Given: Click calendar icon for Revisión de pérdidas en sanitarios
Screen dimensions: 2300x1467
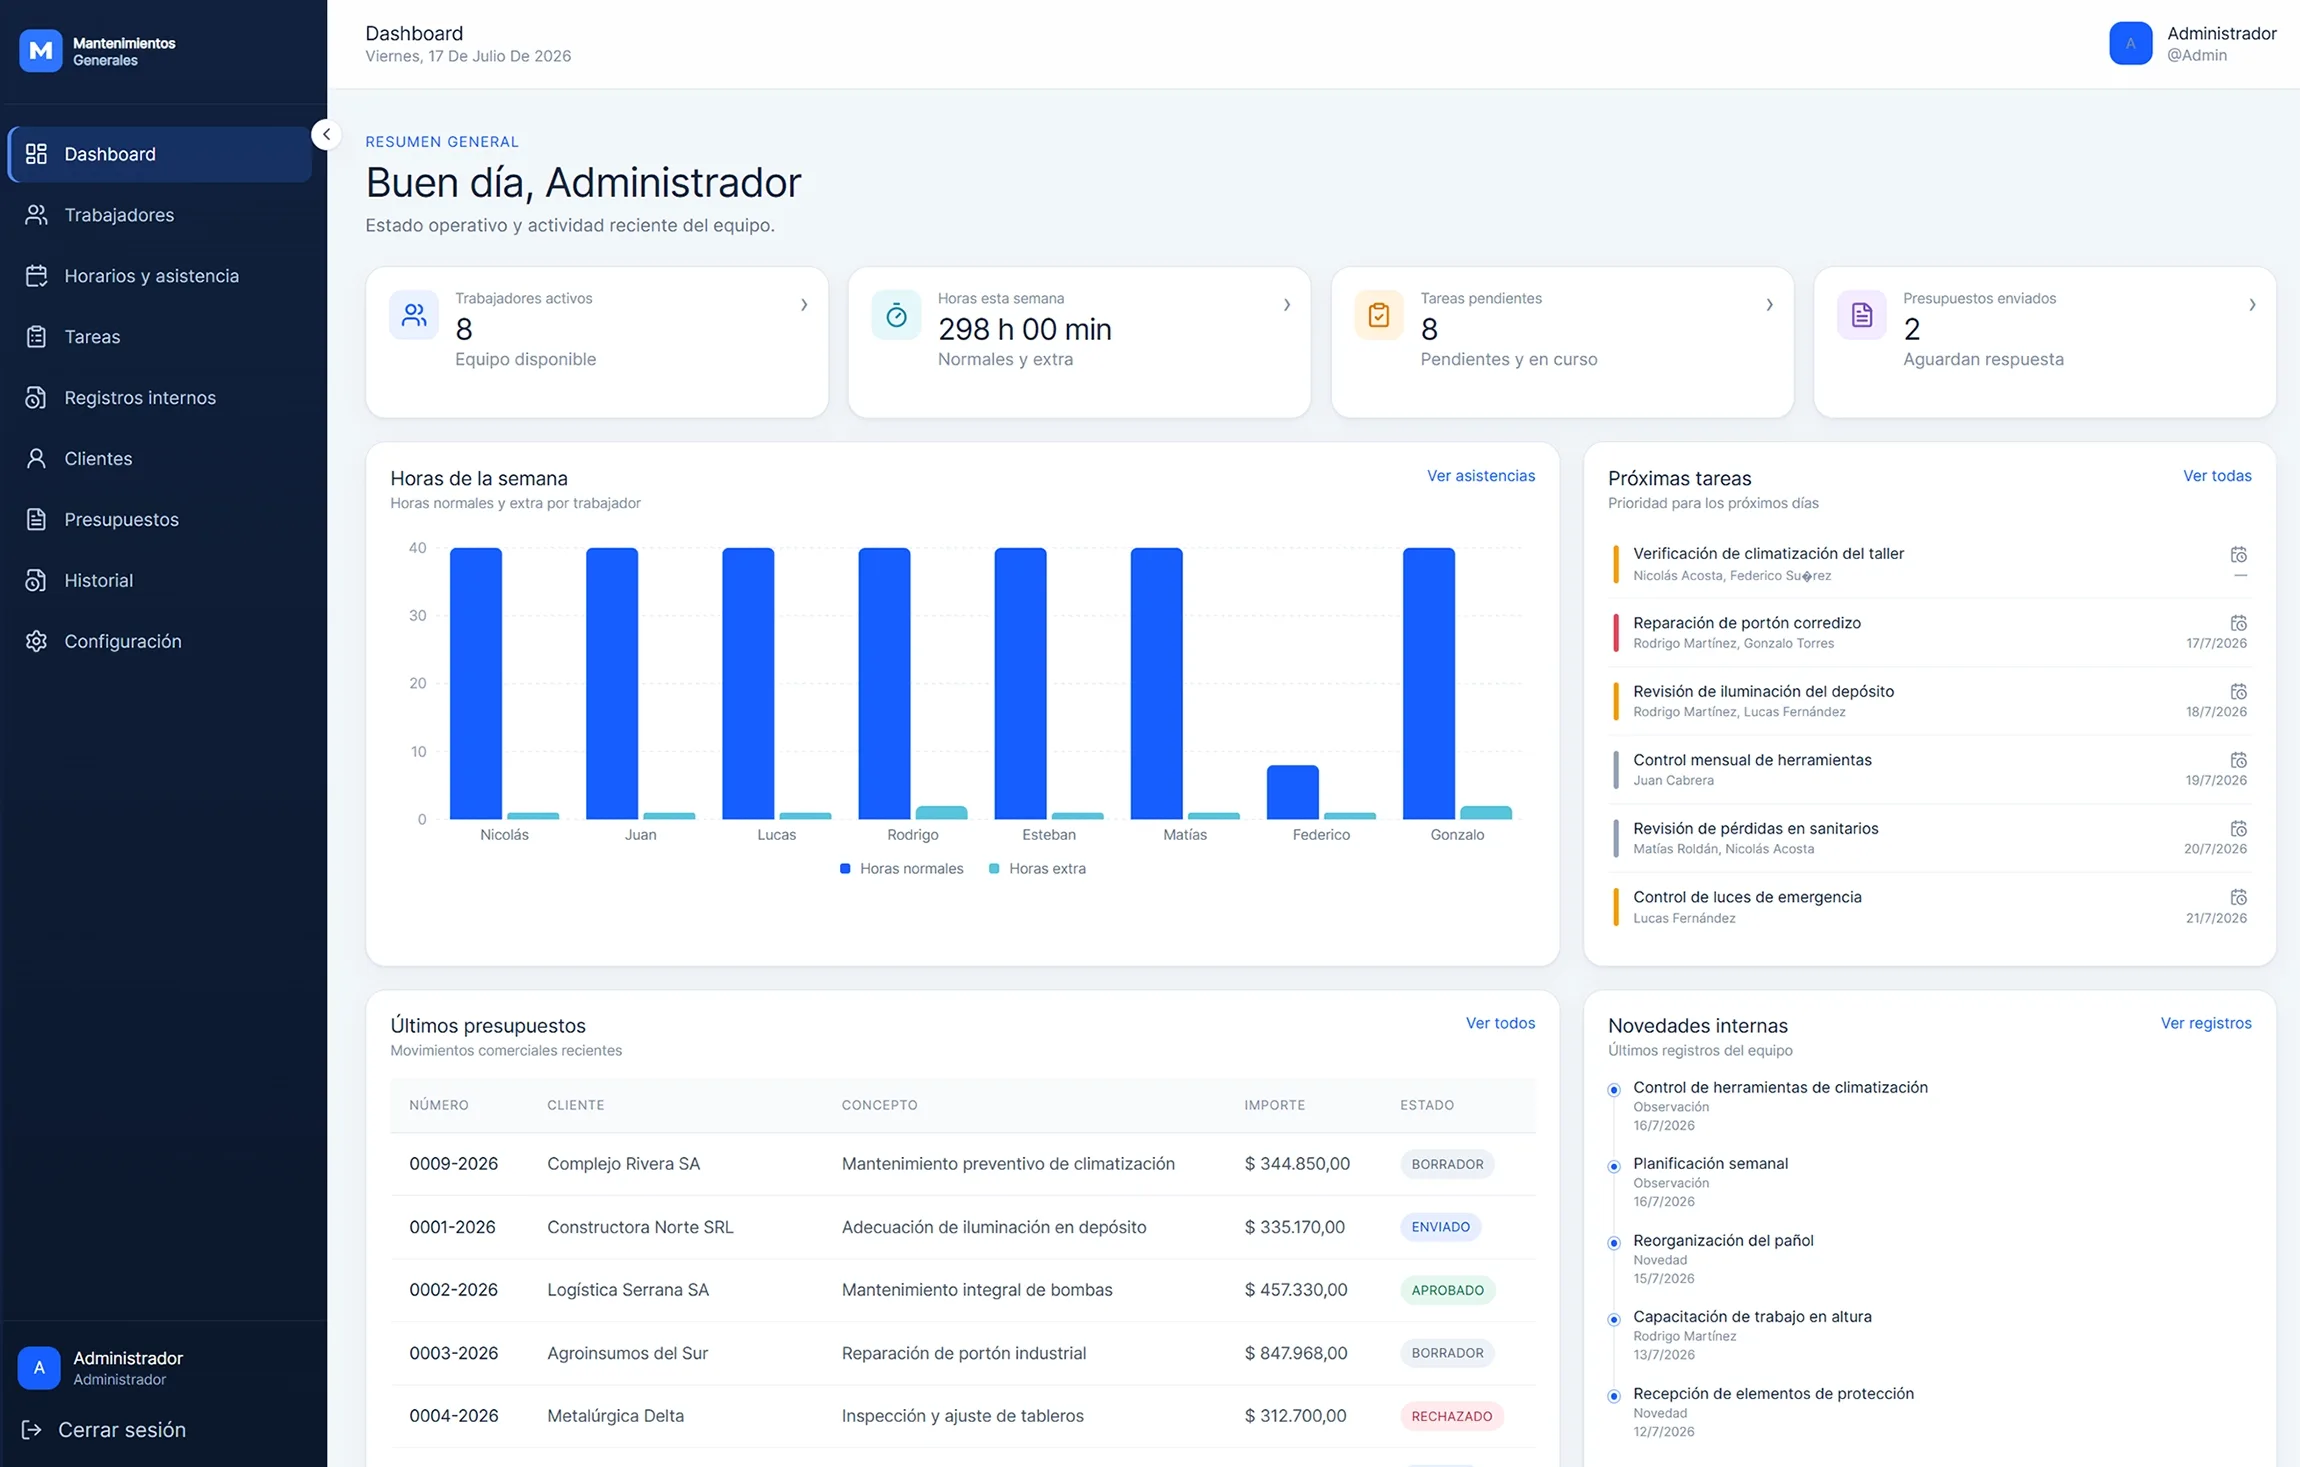Looking at the screenshot, I should pyautogui.click(x=2238, y=829).
